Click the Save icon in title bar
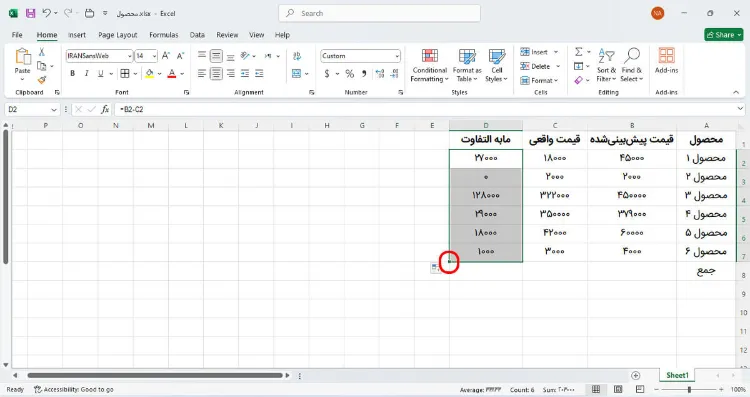 coord(31,13)
